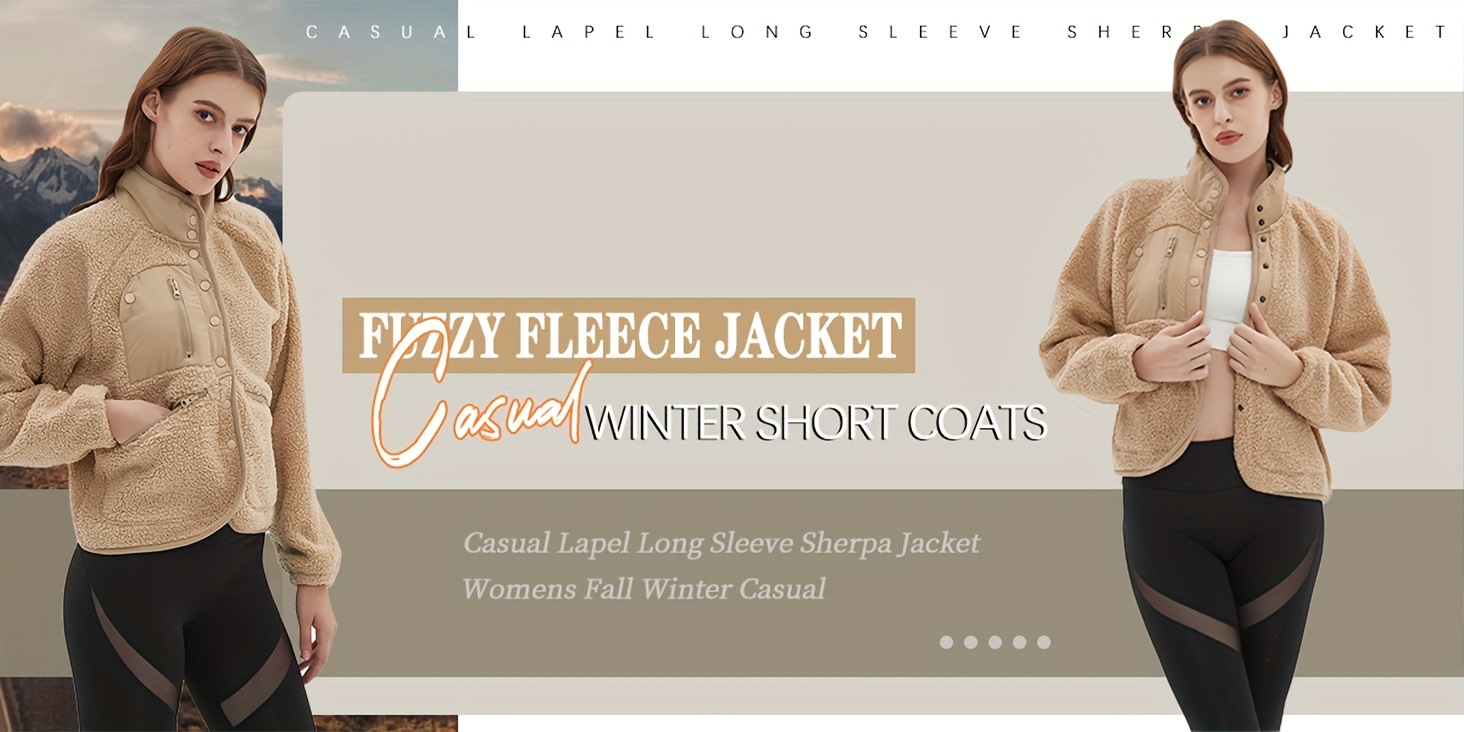Click the Womens Fall Winter Casual text

pyautogui.click(x=644, y=588)
